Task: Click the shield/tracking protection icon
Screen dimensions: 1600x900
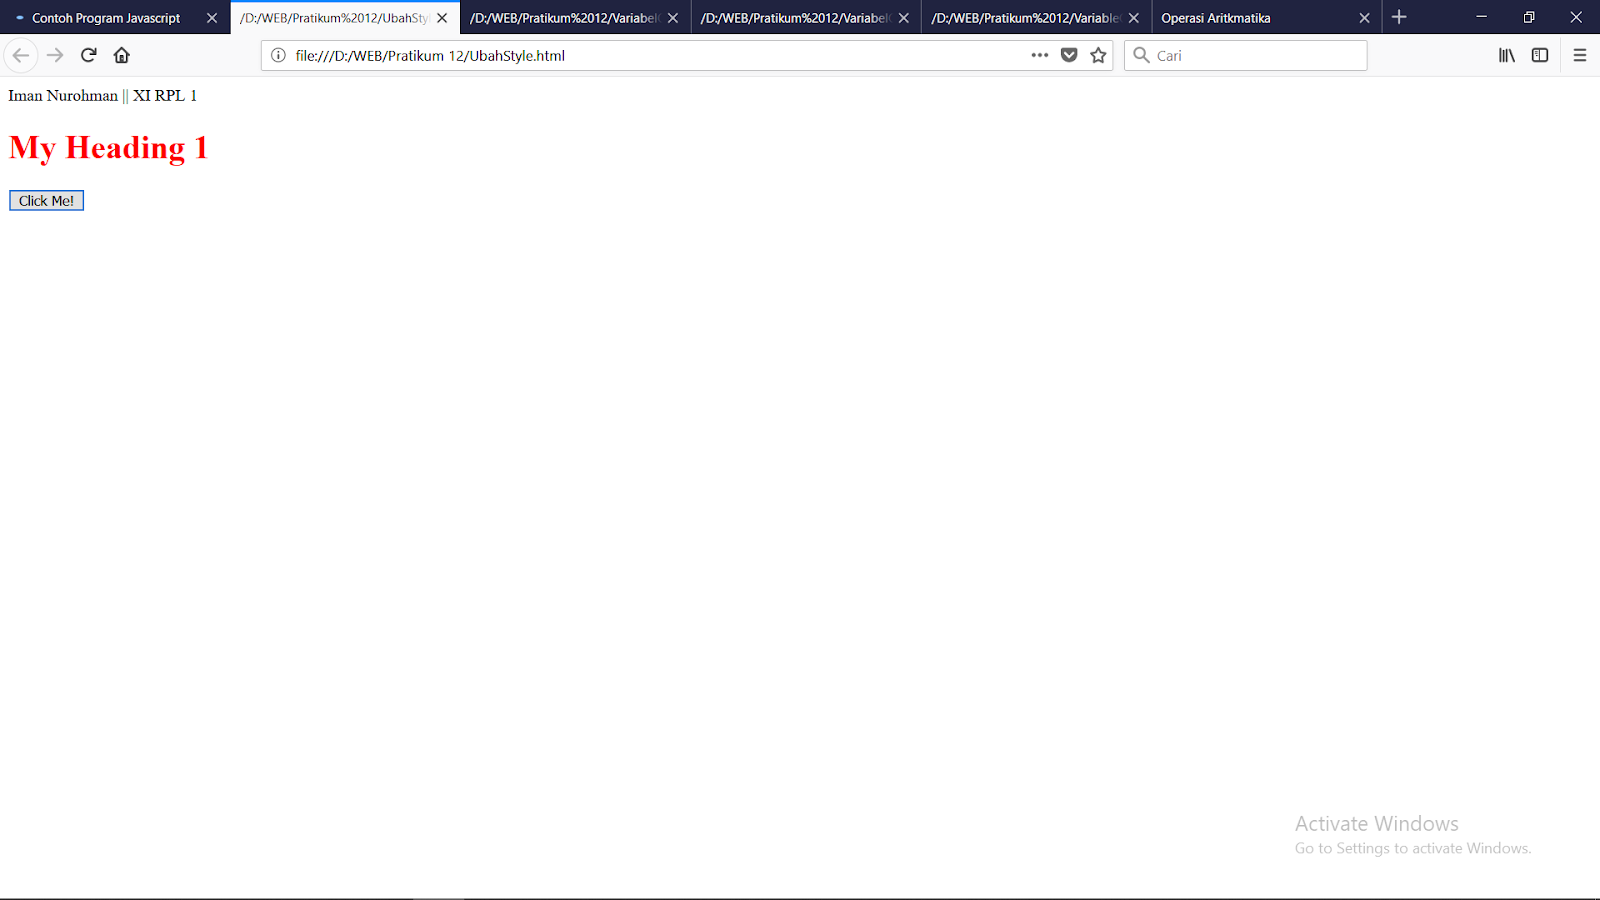Action: [x=1069, y=55]
